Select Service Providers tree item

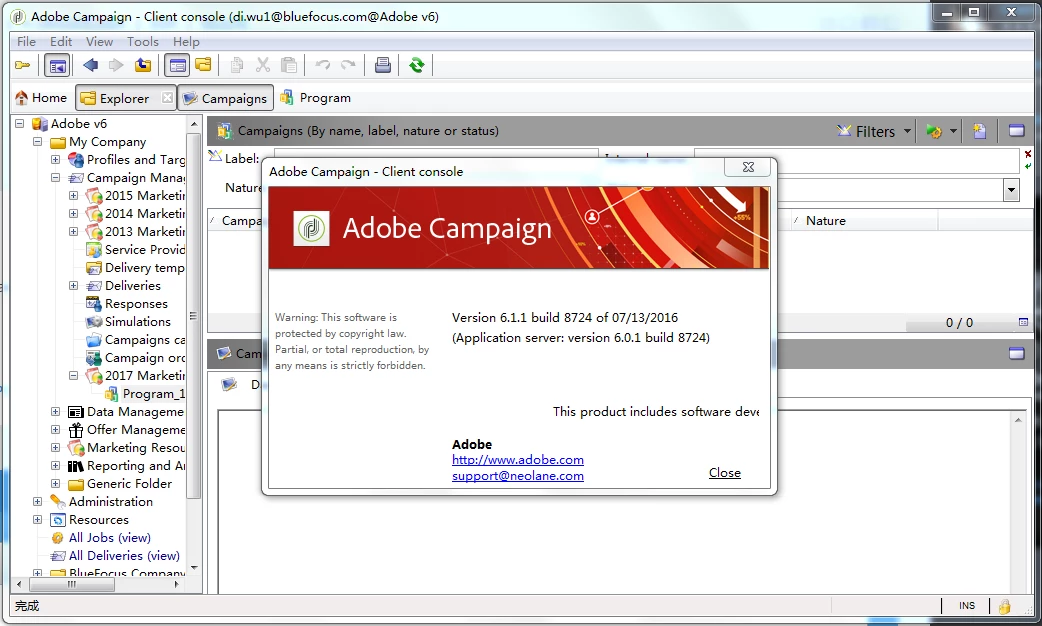[x=145, y=249]
